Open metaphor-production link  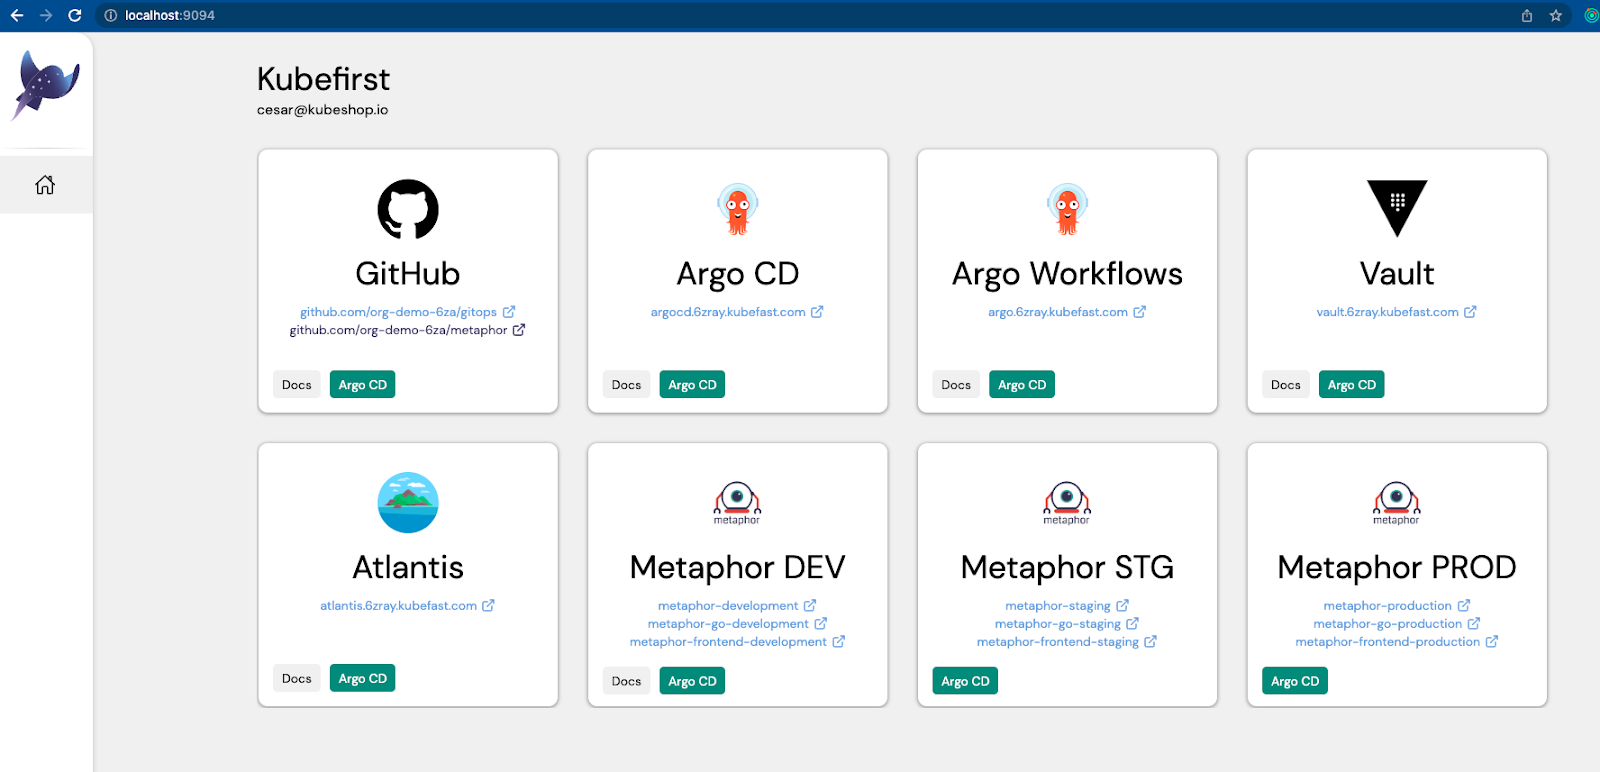click(1387, 606)
